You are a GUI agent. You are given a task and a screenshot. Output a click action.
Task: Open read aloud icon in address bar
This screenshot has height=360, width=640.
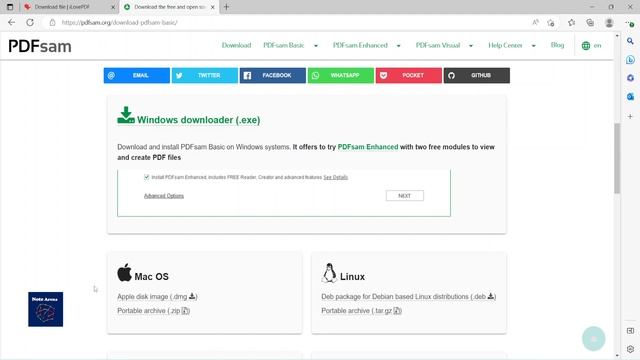coord(535,22)
